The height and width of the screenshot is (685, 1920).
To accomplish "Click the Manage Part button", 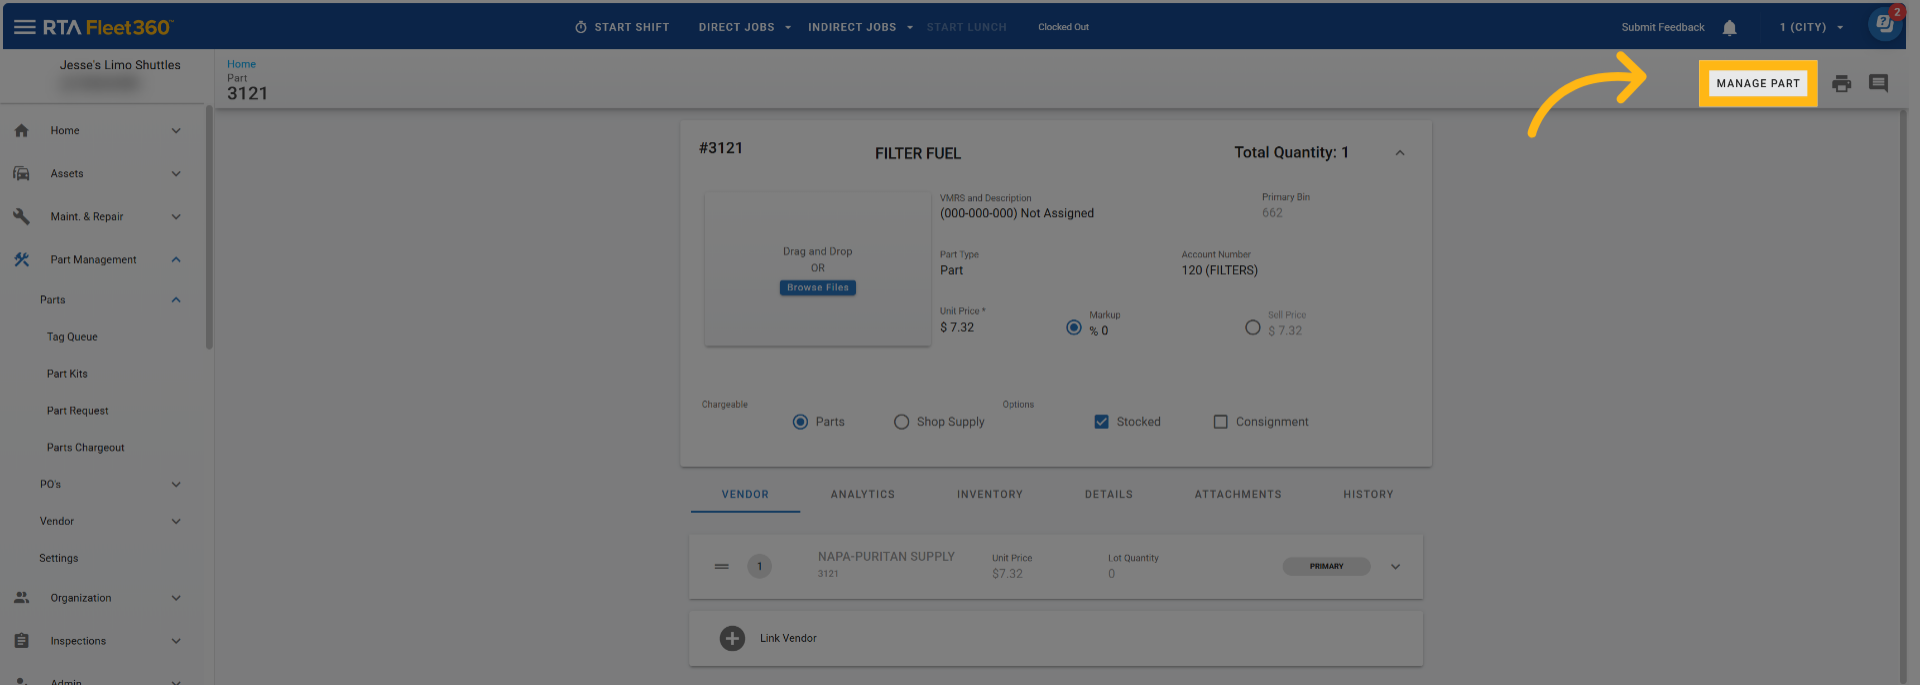I will click(1757, 83).
